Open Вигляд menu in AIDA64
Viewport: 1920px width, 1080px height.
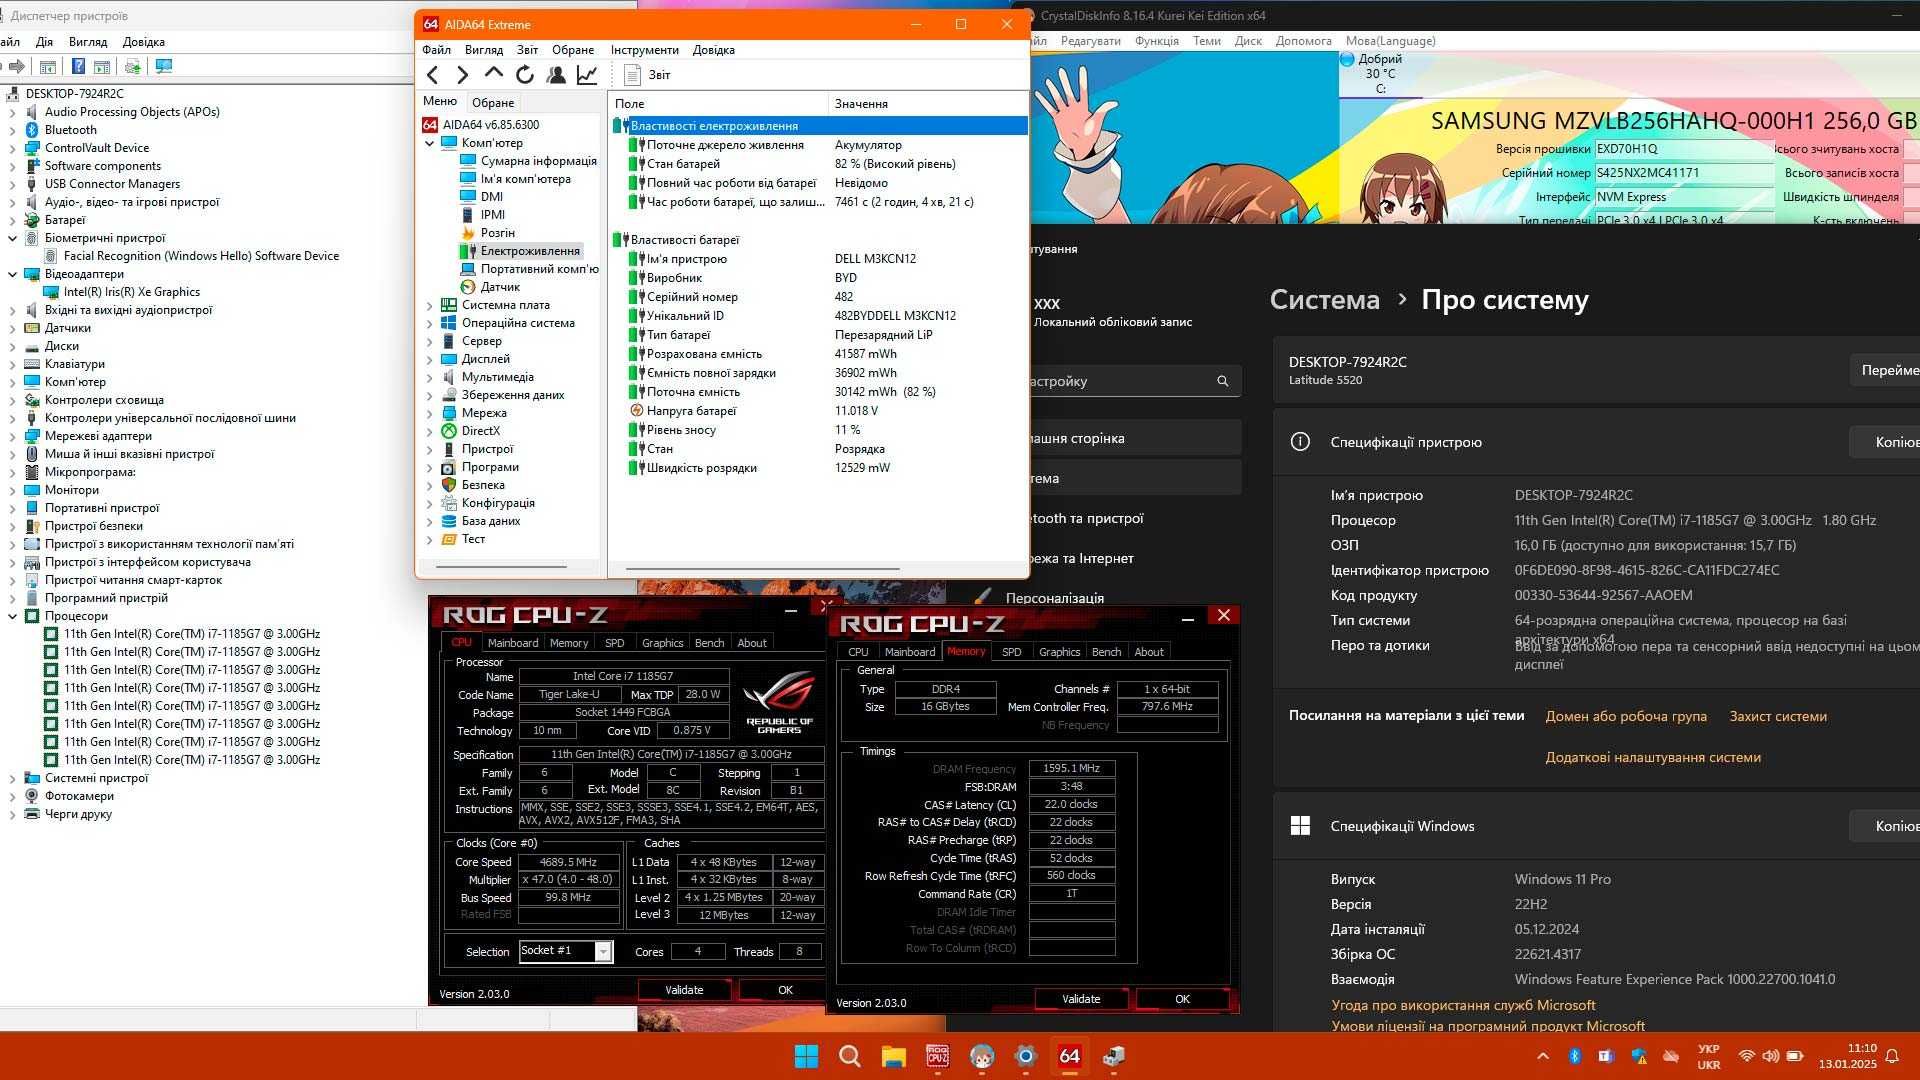click(484, 50)
